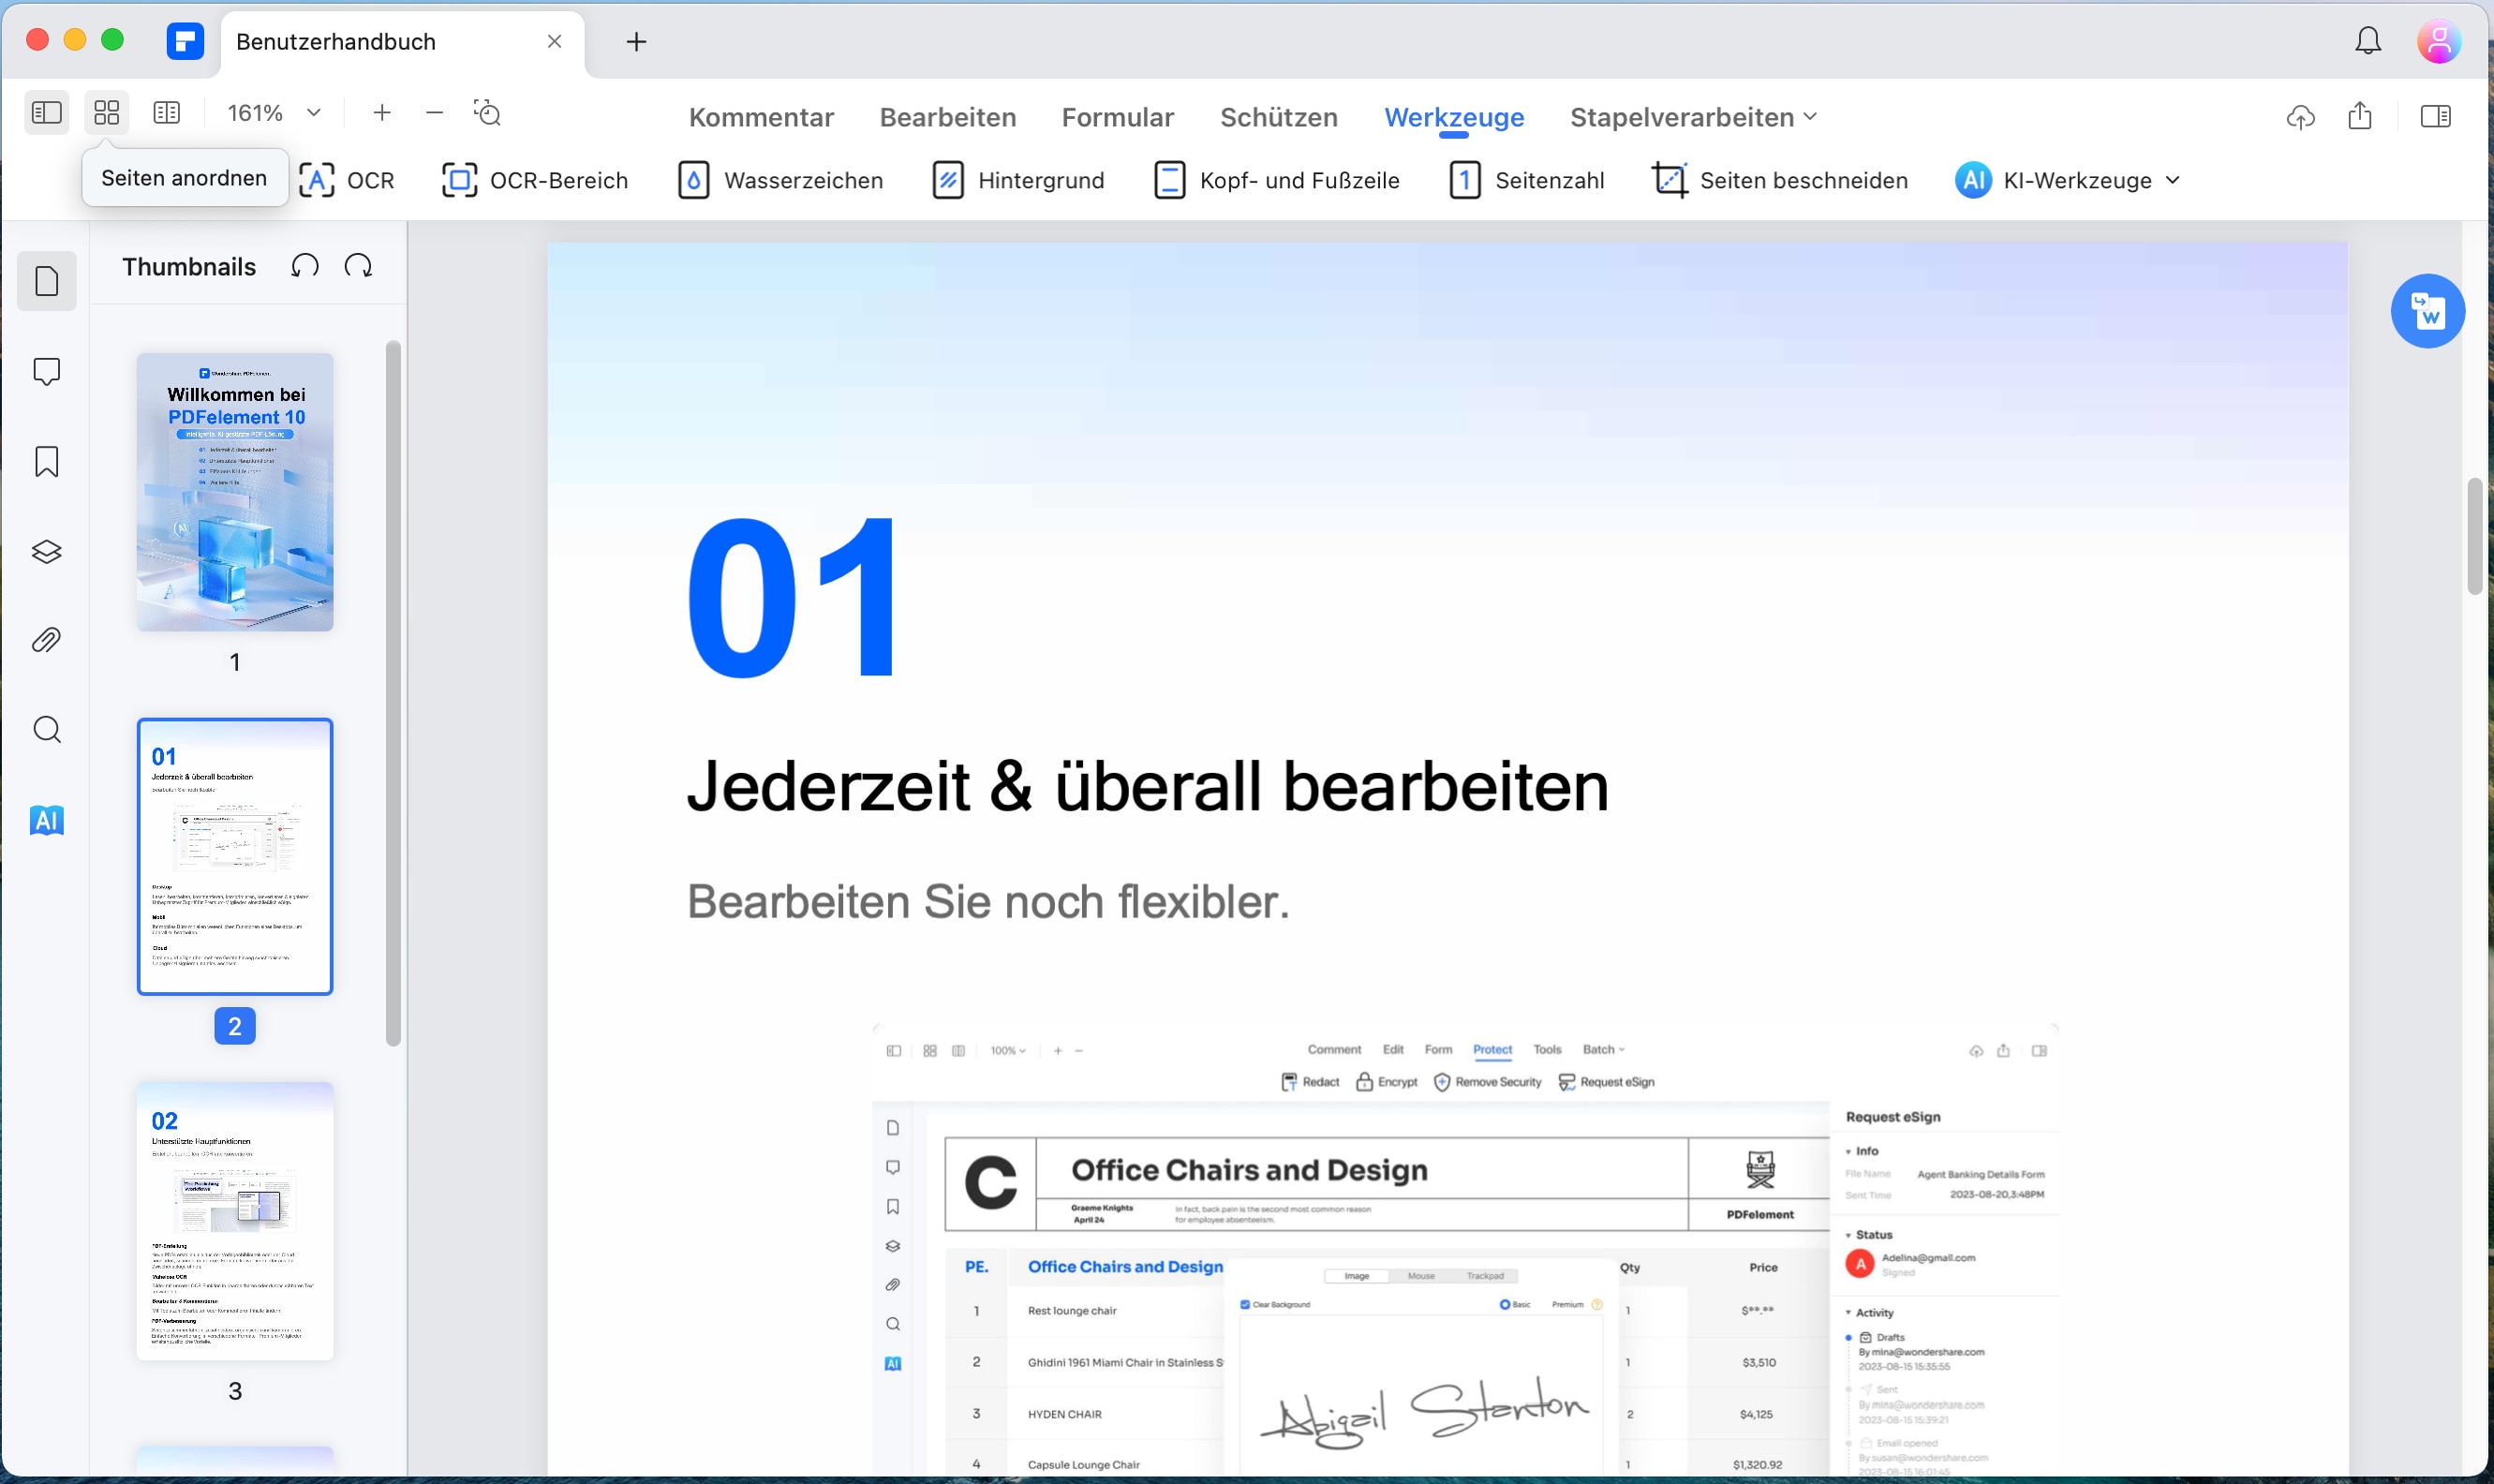Click the thumbnail panel scrollbar
This screenshot has height=1484, width=2494.
click(x=393, y=693)
